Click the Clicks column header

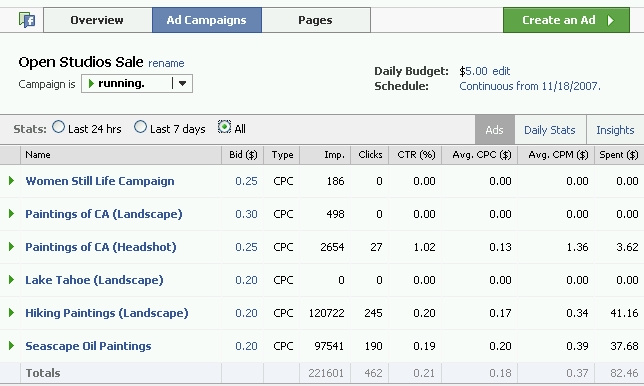[x=370, y=155]
